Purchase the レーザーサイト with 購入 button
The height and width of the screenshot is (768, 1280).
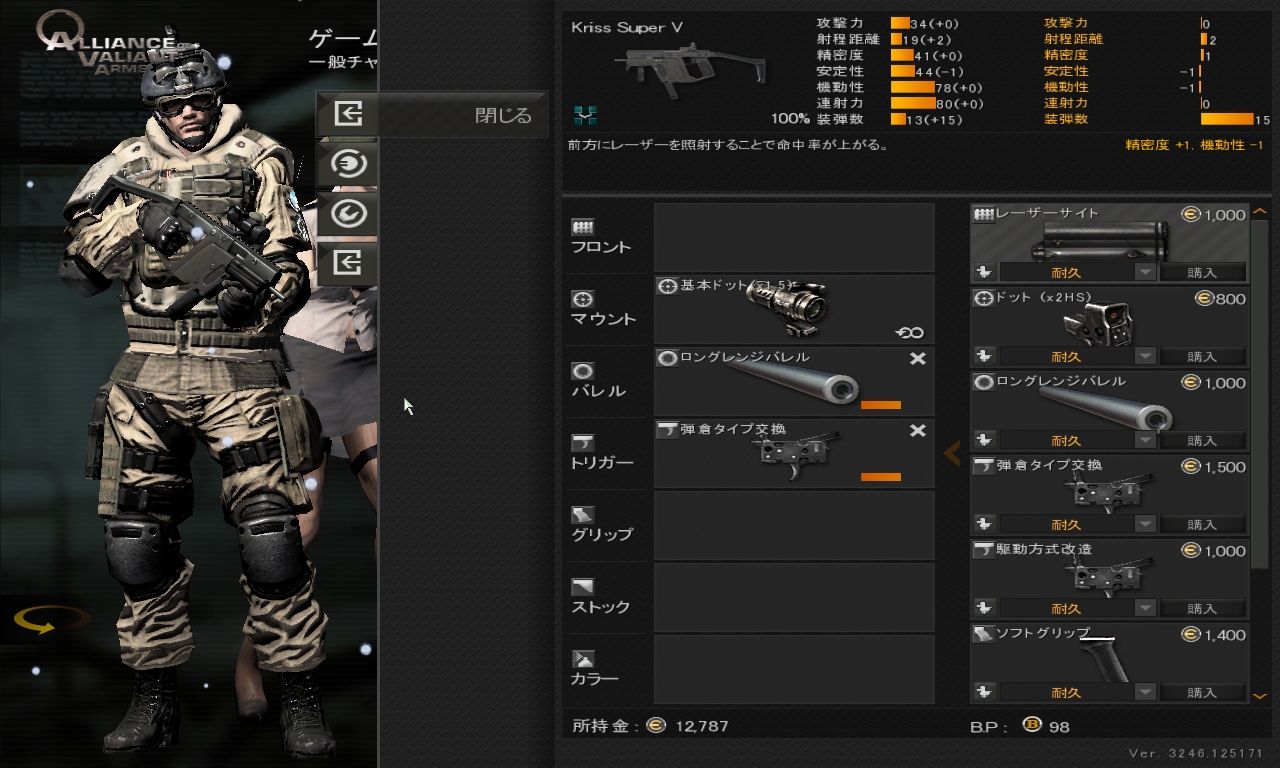(x=1202, y=272)
